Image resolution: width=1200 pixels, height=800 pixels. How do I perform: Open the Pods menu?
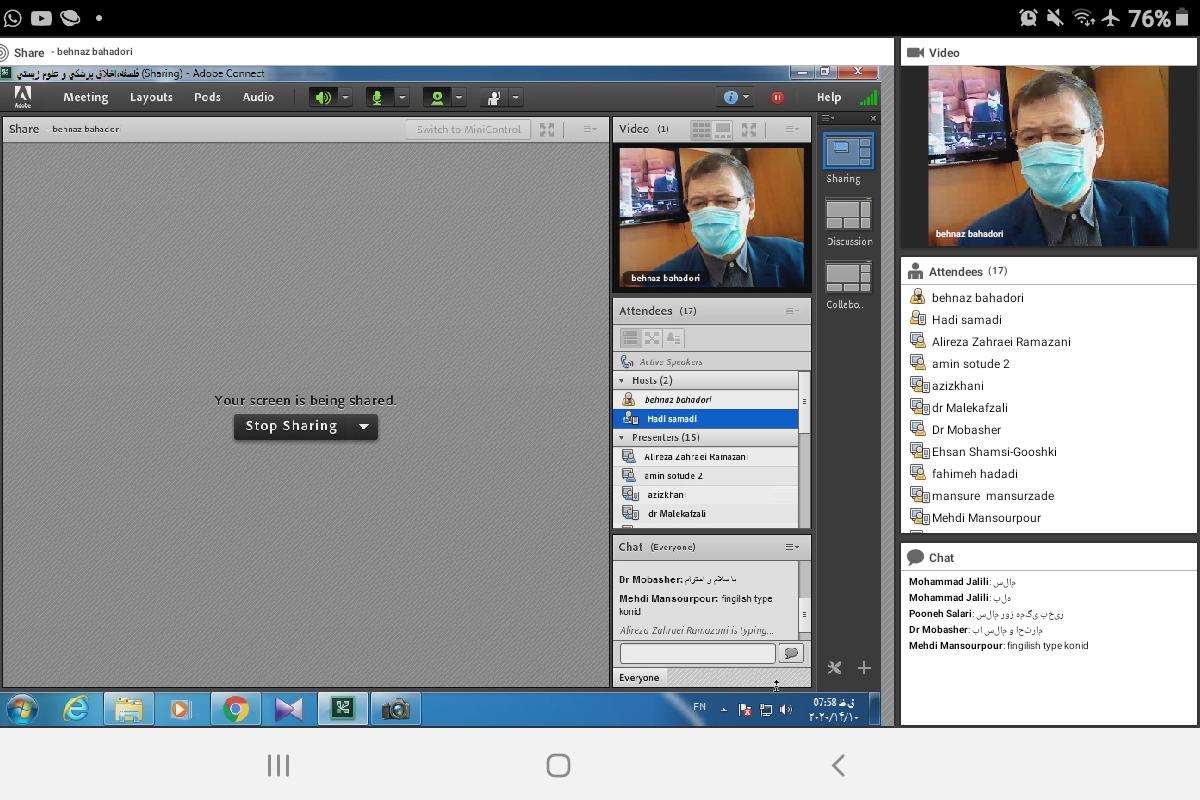coord(207,97)
